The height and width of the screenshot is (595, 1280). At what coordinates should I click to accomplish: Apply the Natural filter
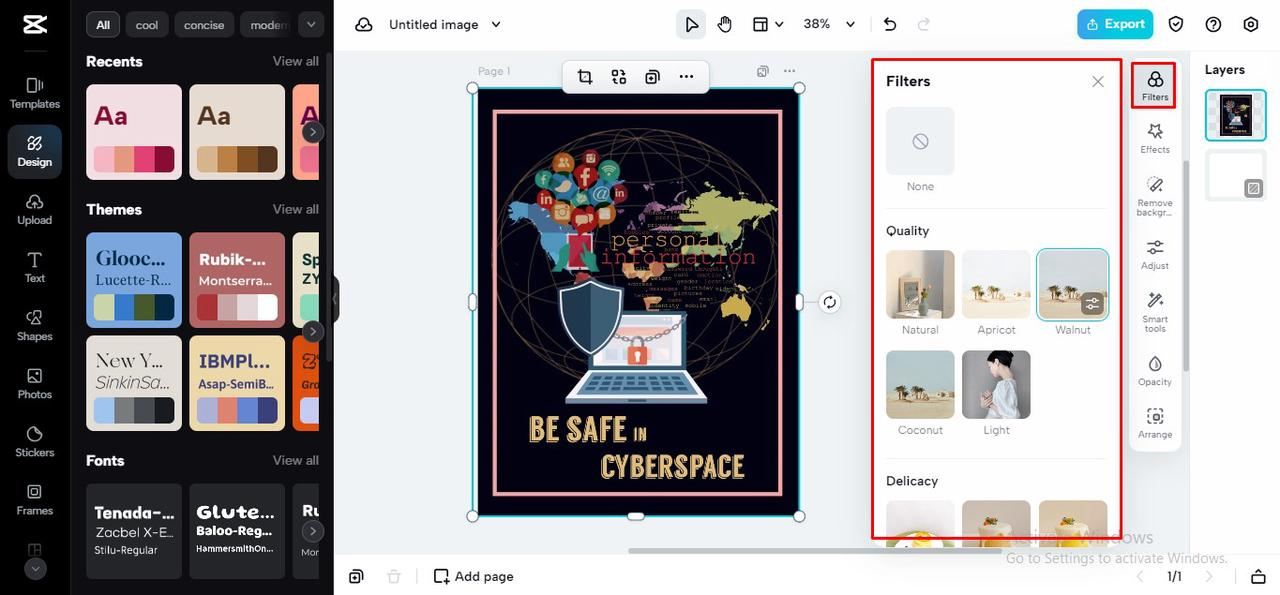[x=920, y=284]
